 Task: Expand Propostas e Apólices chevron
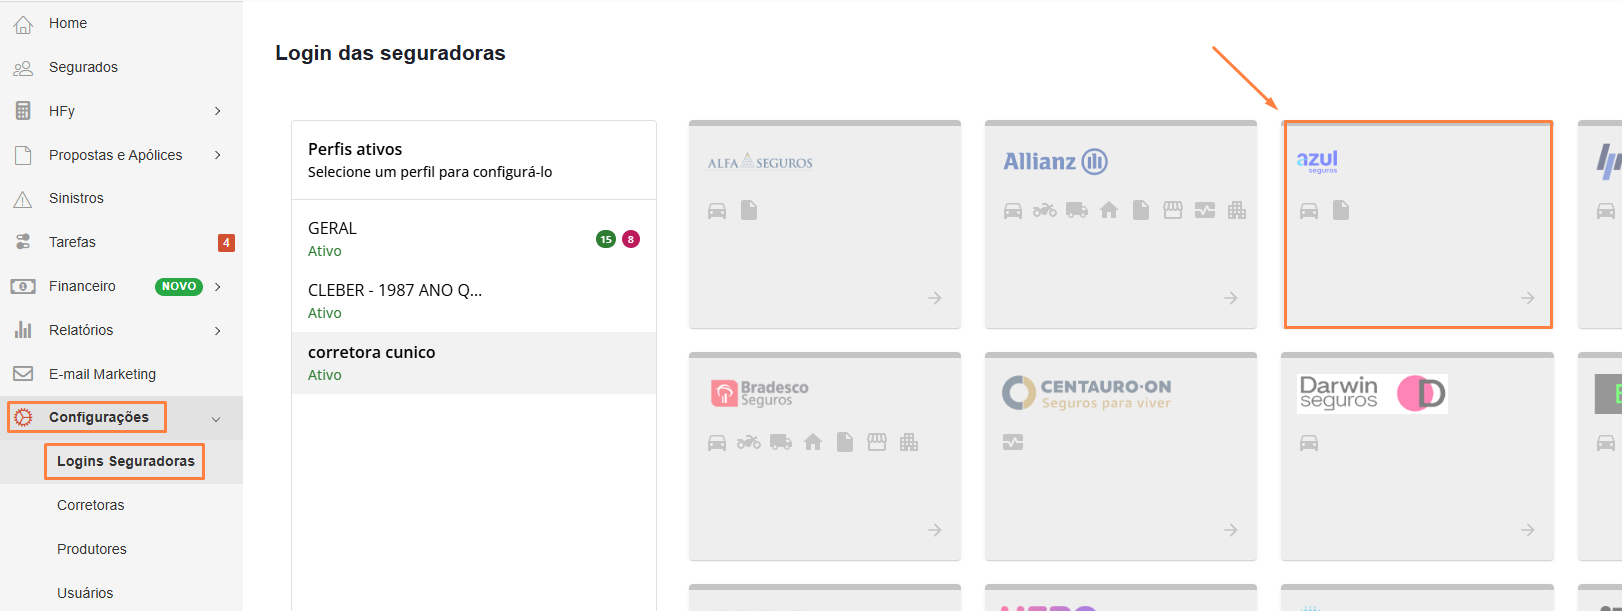point(217,155)
